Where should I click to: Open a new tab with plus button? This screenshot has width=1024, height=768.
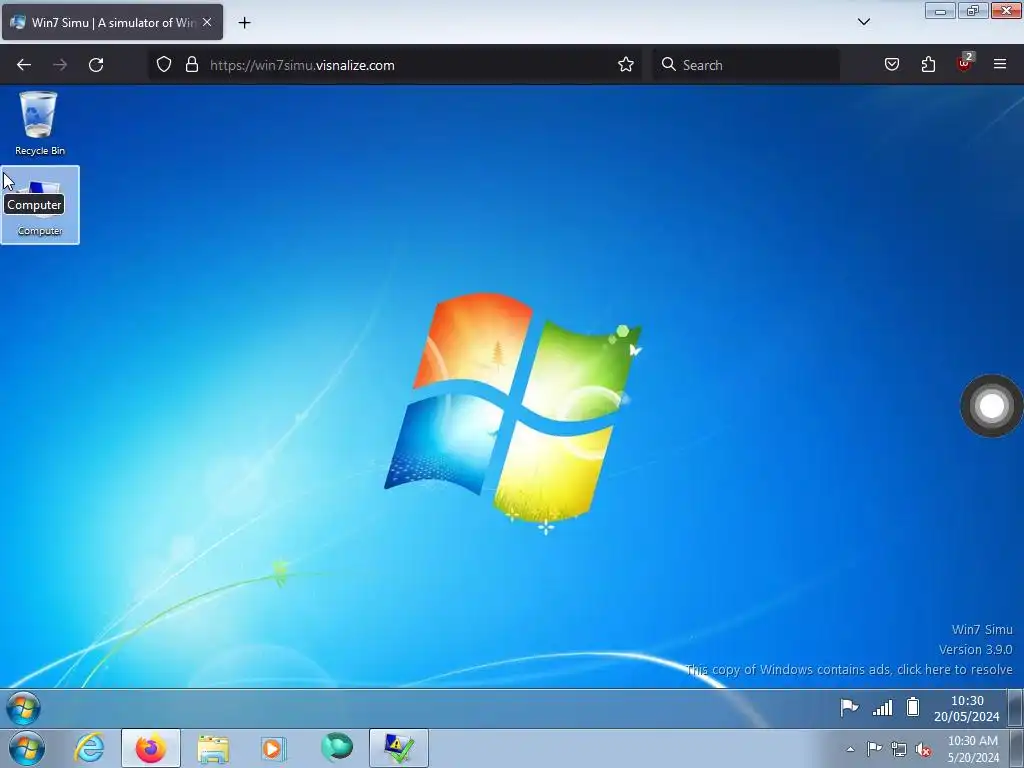[244, 22]
